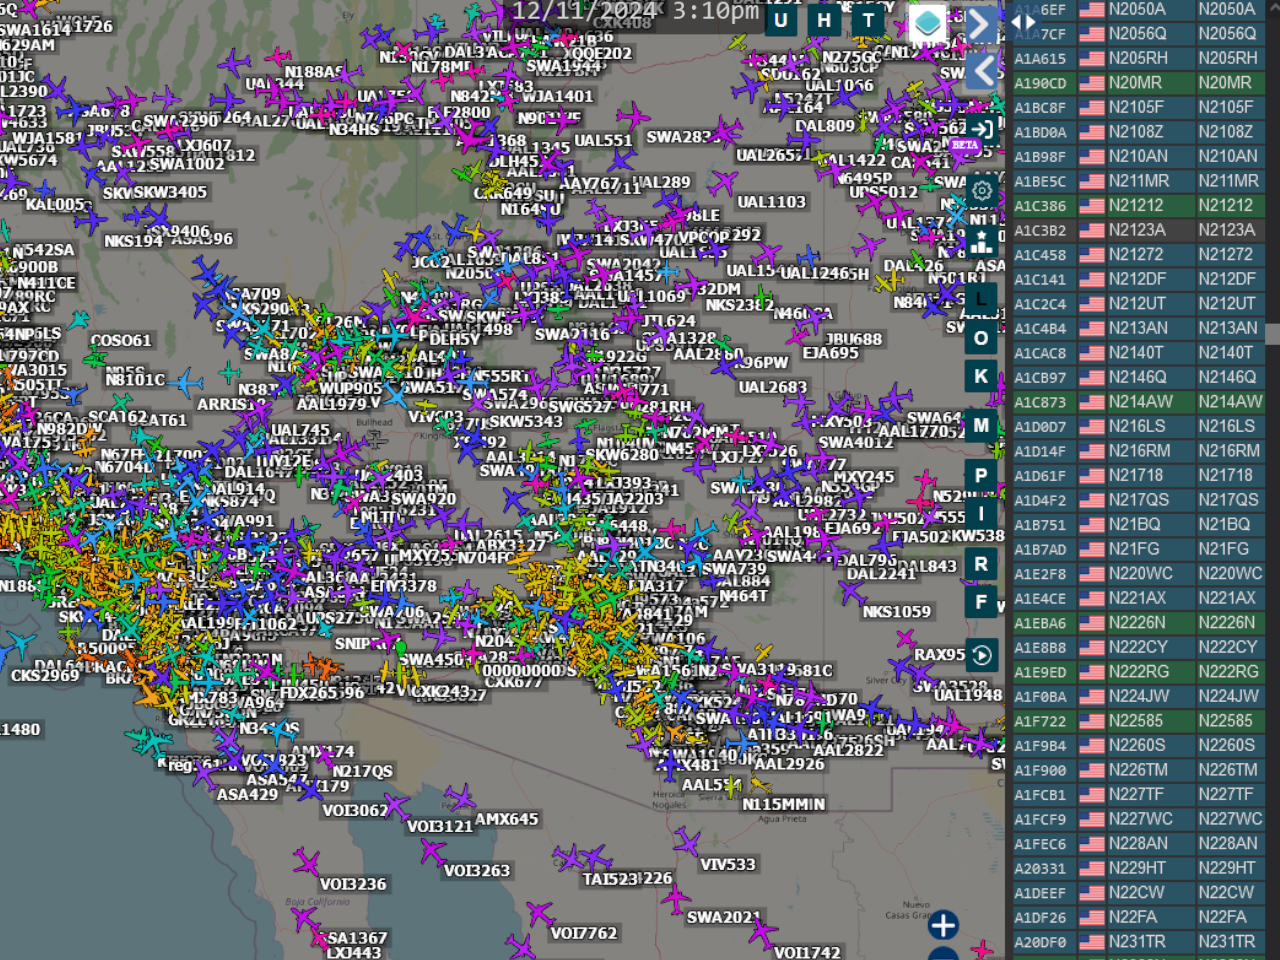Click hex A1BC8F in aircraft list

tap(1040, 108)
